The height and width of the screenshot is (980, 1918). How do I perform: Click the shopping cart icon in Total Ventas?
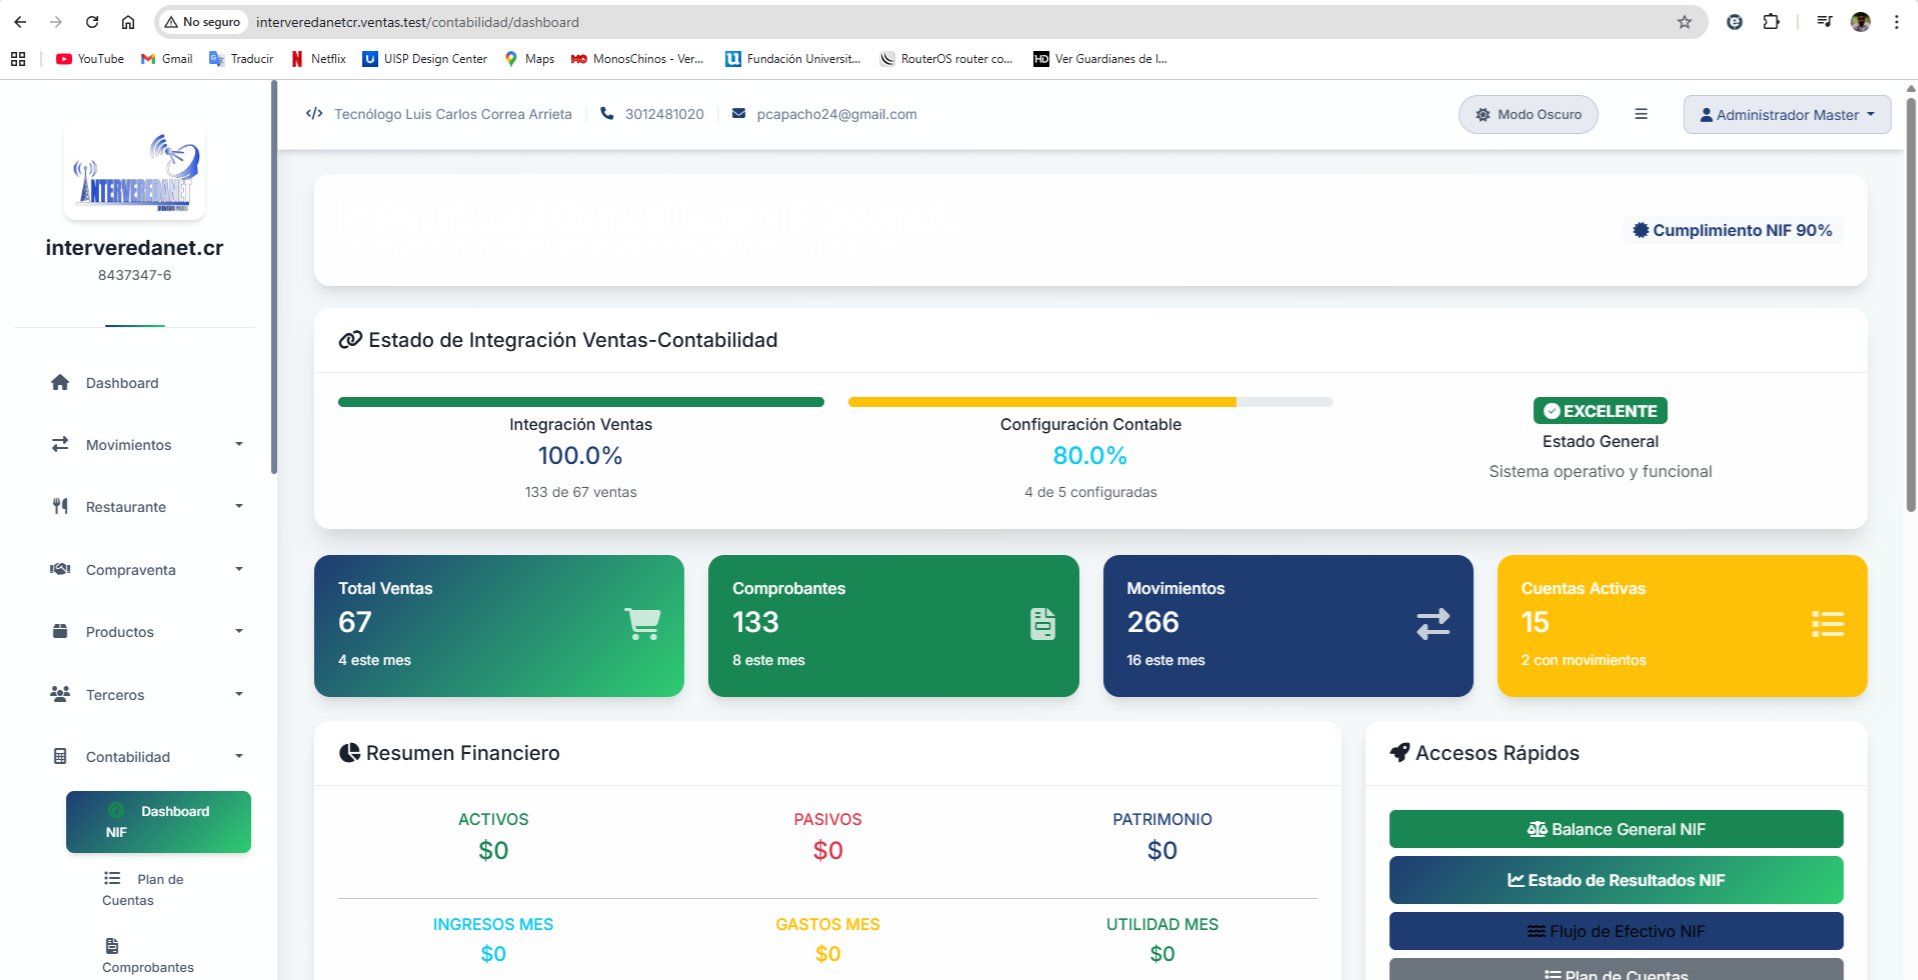[642, 624]
